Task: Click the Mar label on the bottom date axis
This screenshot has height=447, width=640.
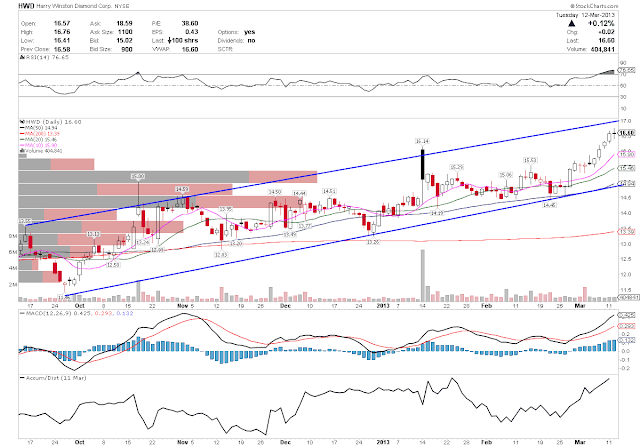Action: (580, 442)
